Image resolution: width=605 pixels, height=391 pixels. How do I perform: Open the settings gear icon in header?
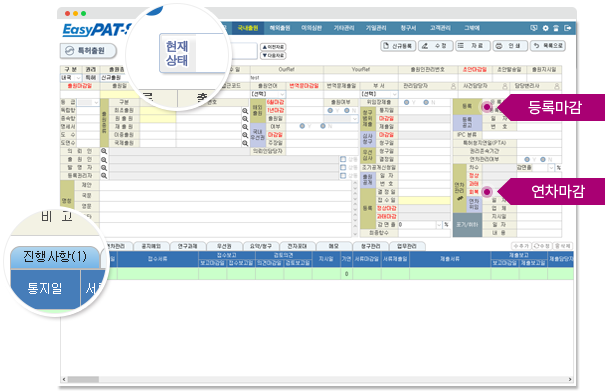[545, 28]
